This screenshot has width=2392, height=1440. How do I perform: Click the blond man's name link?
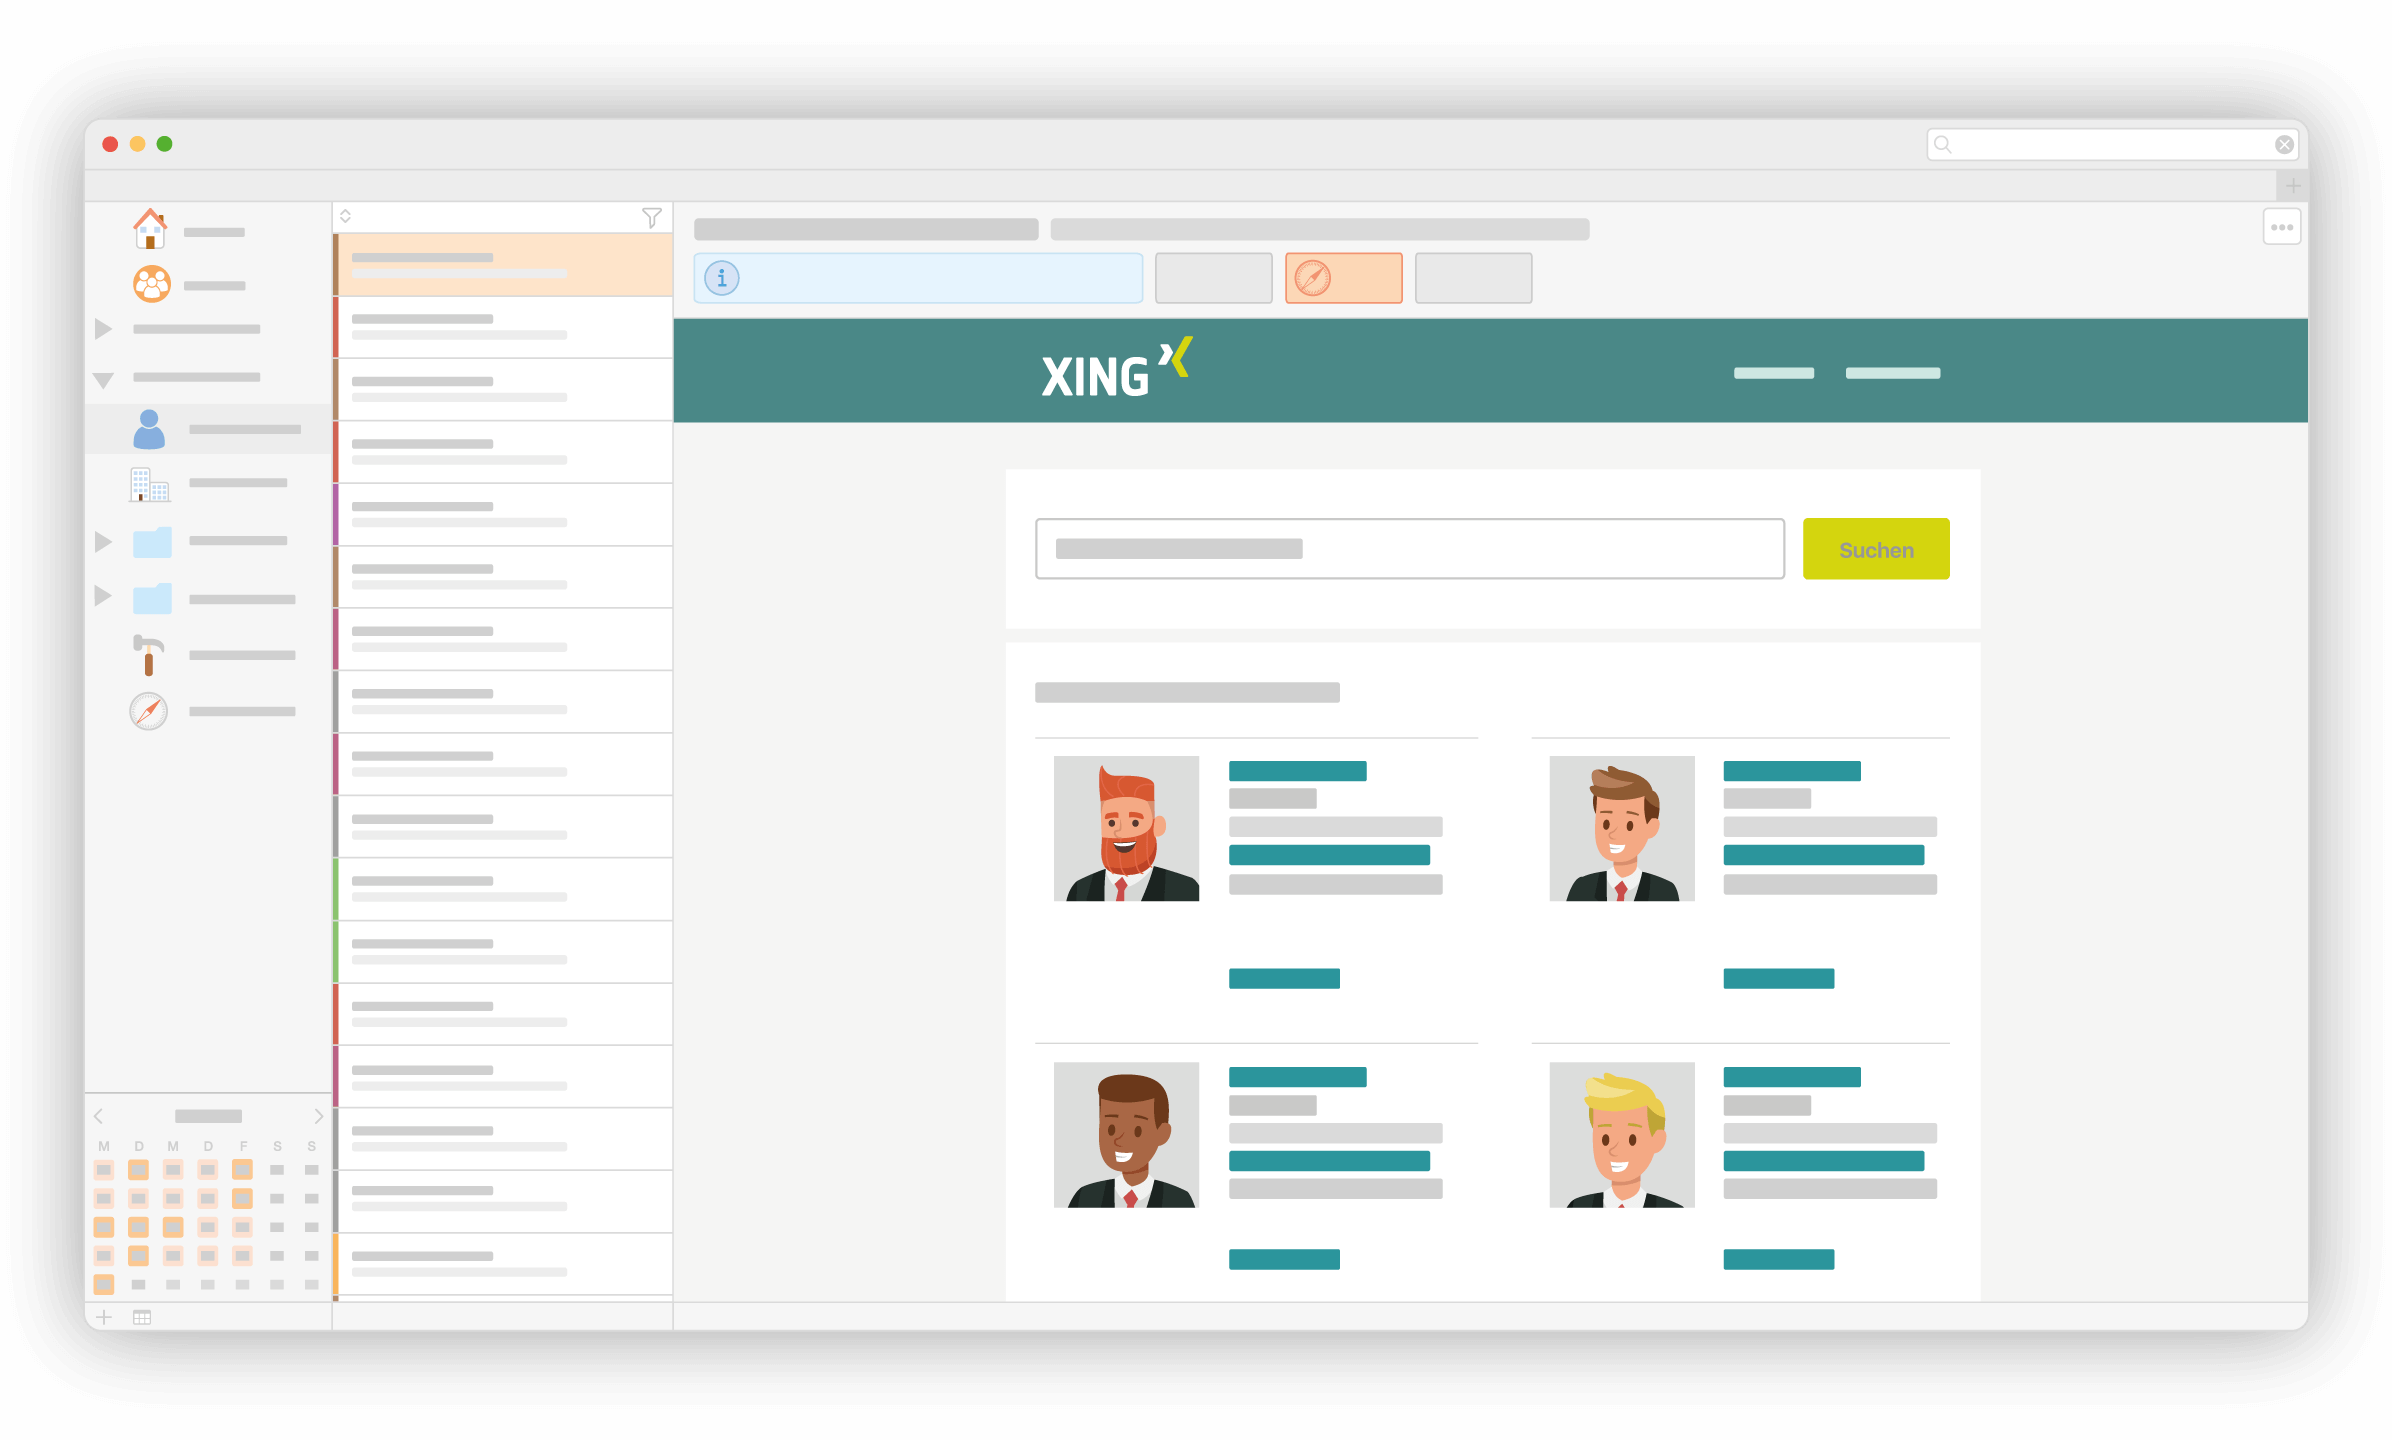(x=1791, y=1077)
